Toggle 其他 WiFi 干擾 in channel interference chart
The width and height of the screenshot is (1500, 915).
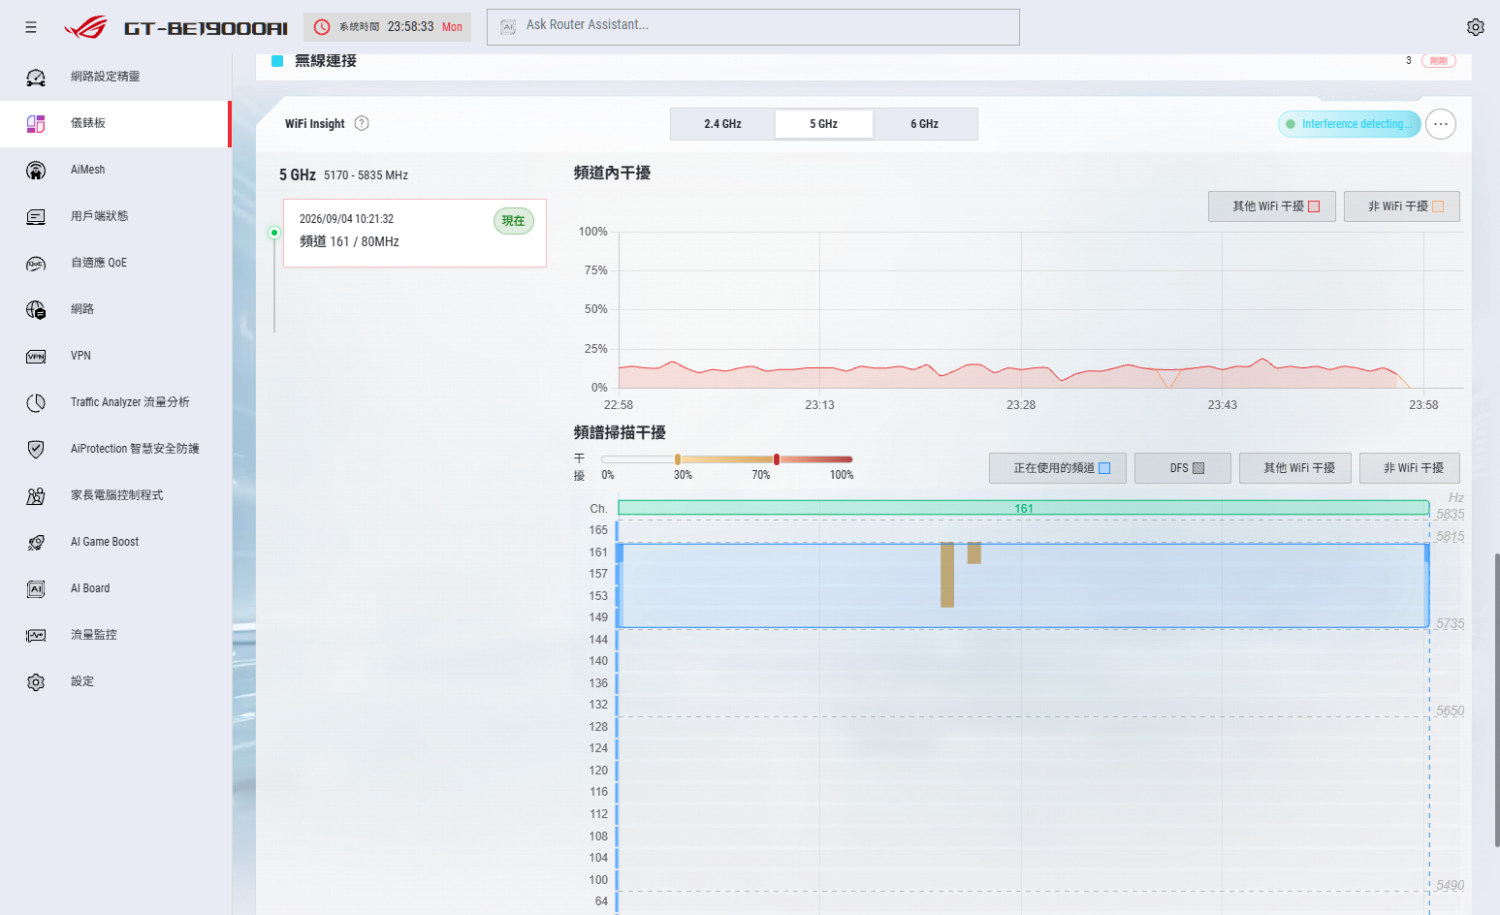tap(1272, 206)
